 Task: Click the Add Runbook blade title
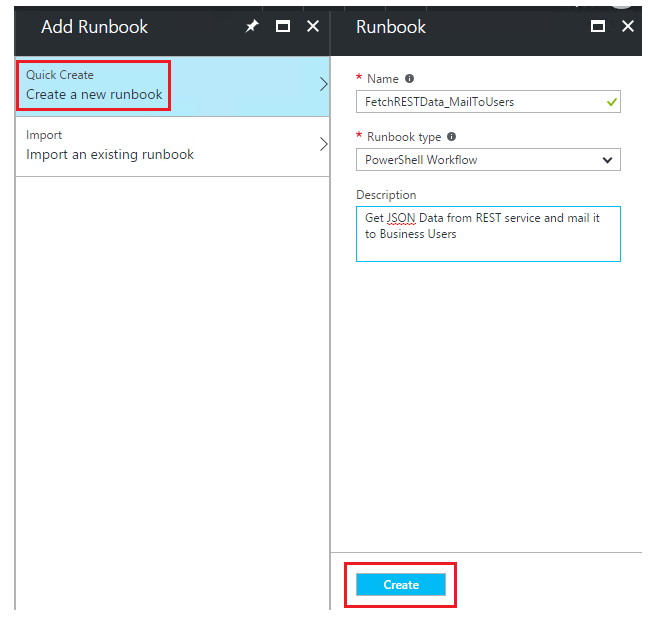(x=95, y=27)
